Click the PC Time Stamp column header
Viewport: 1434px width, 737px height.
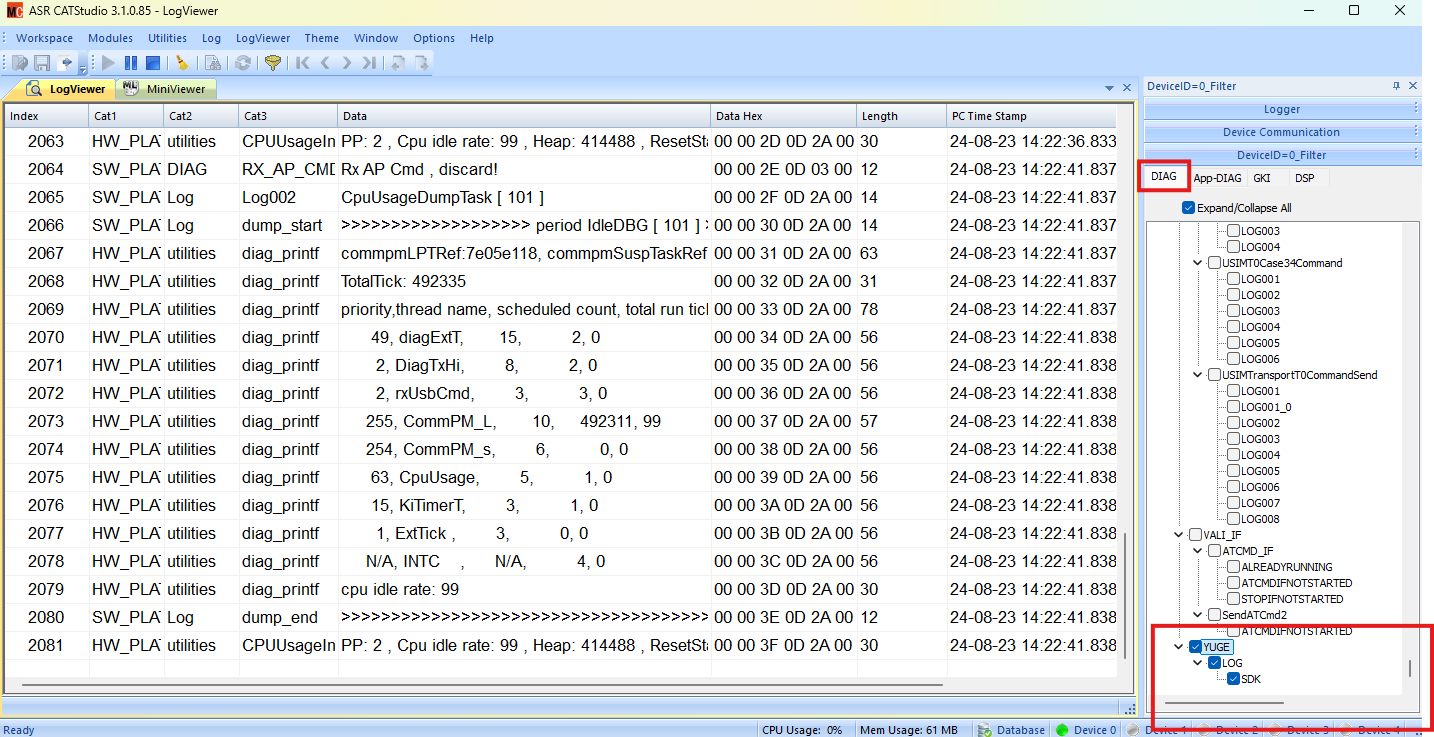(989, 116)
